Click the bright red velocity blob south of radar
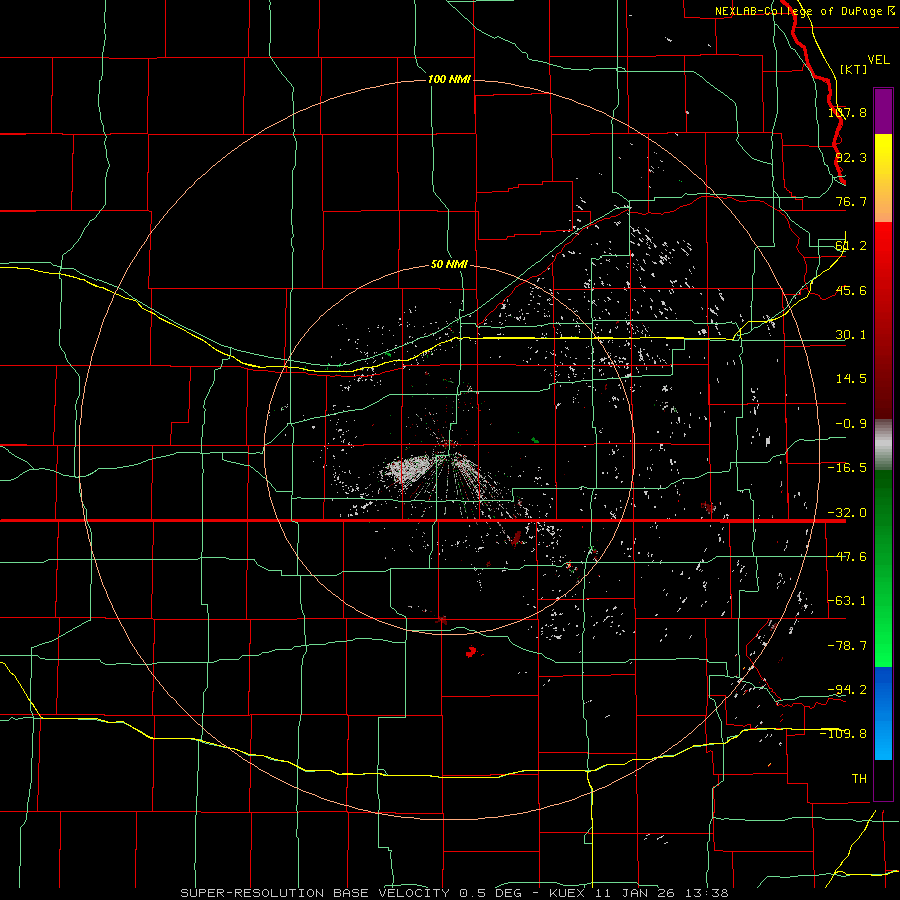 pyautogui.click(x=471, y=651)
